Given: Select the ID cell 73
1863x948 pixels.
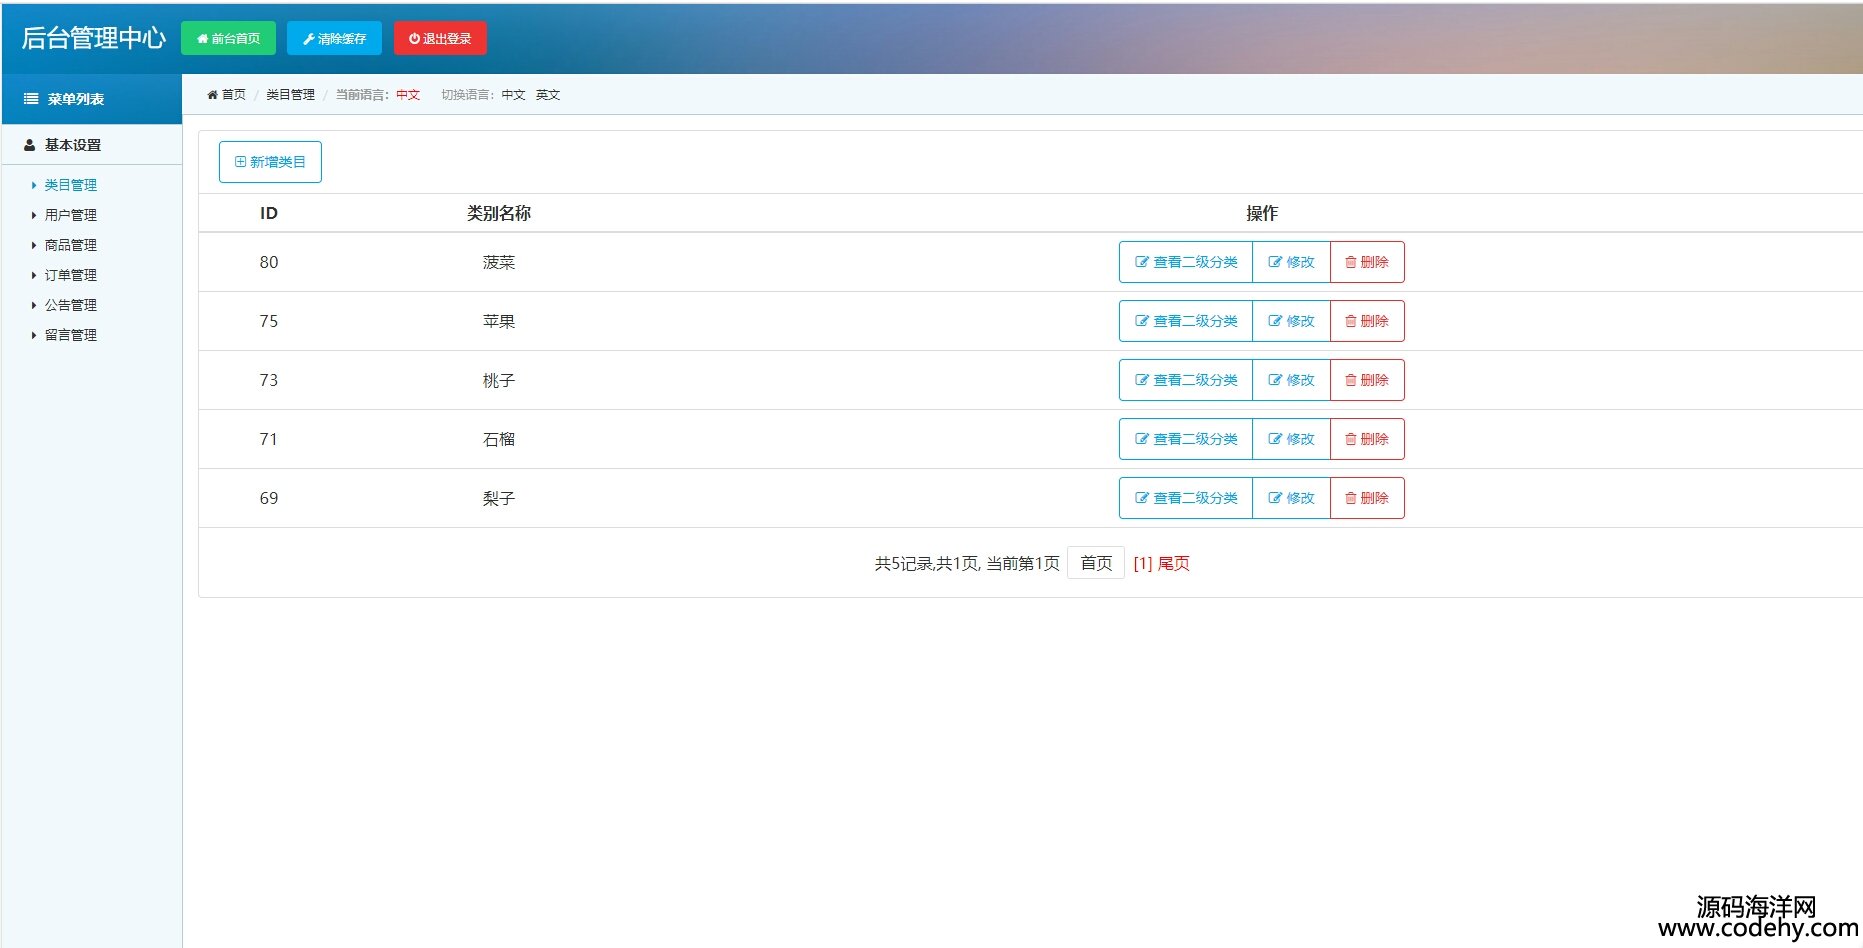Looking at the screenshot, I should (x=269, y=380).
